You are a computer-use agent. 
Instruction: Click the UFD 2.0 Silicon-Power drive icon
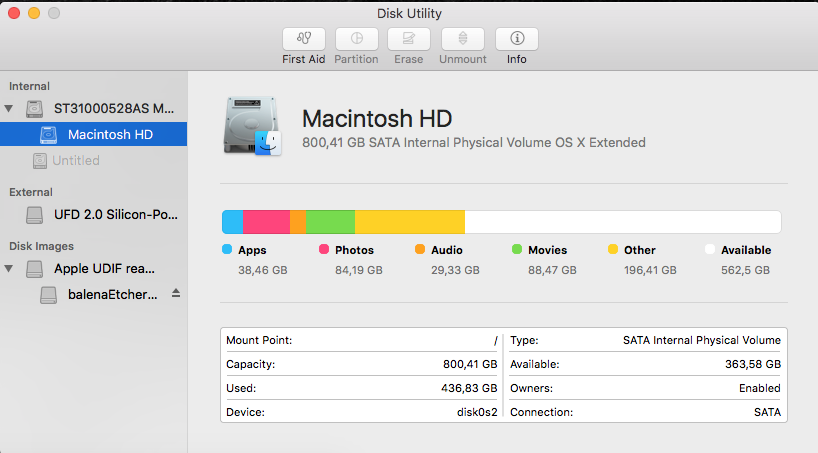tap(35, 215)
